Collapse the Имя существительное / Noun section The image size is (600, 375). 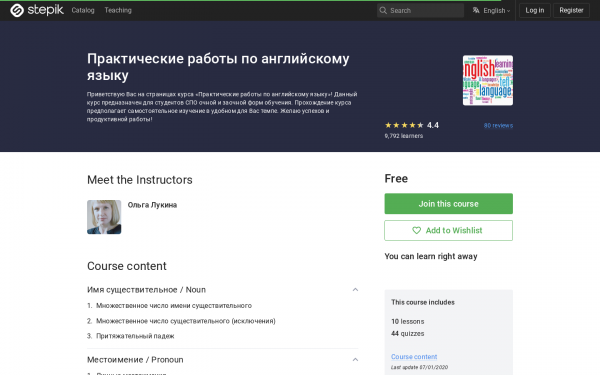click(355, 290)
